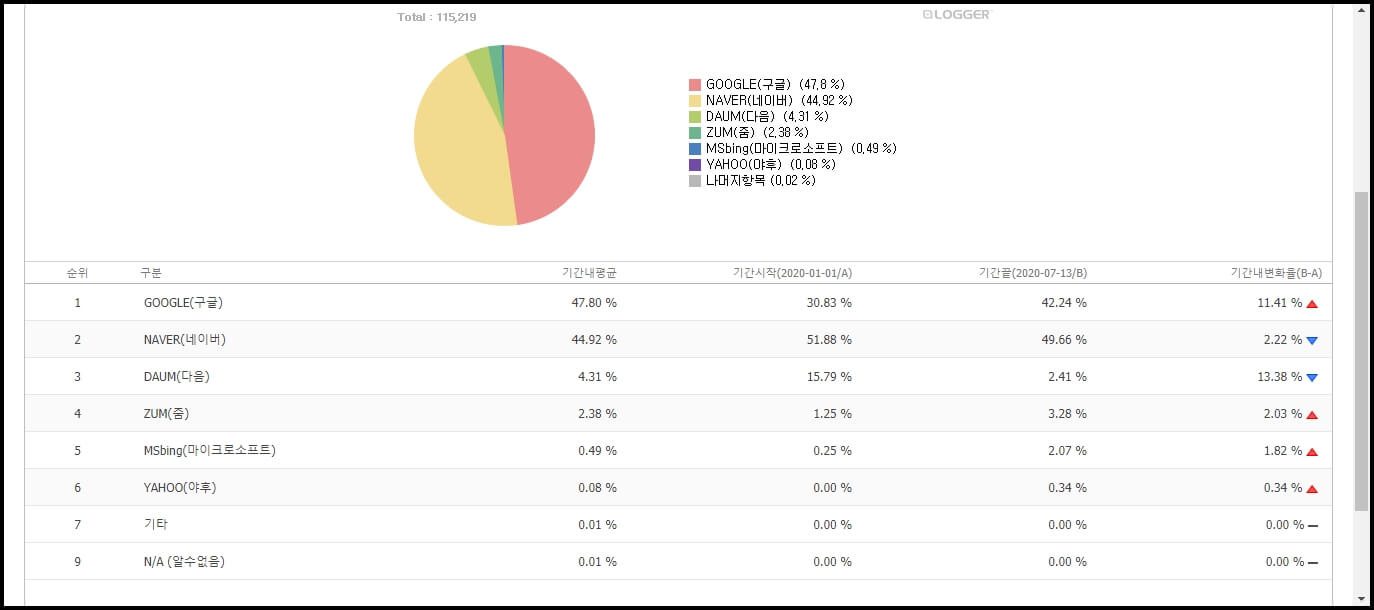The width and height of the screenshot is (1374, 610).
Task: Select ZUM(줌) in the table
Action: (x=166, y=413)
